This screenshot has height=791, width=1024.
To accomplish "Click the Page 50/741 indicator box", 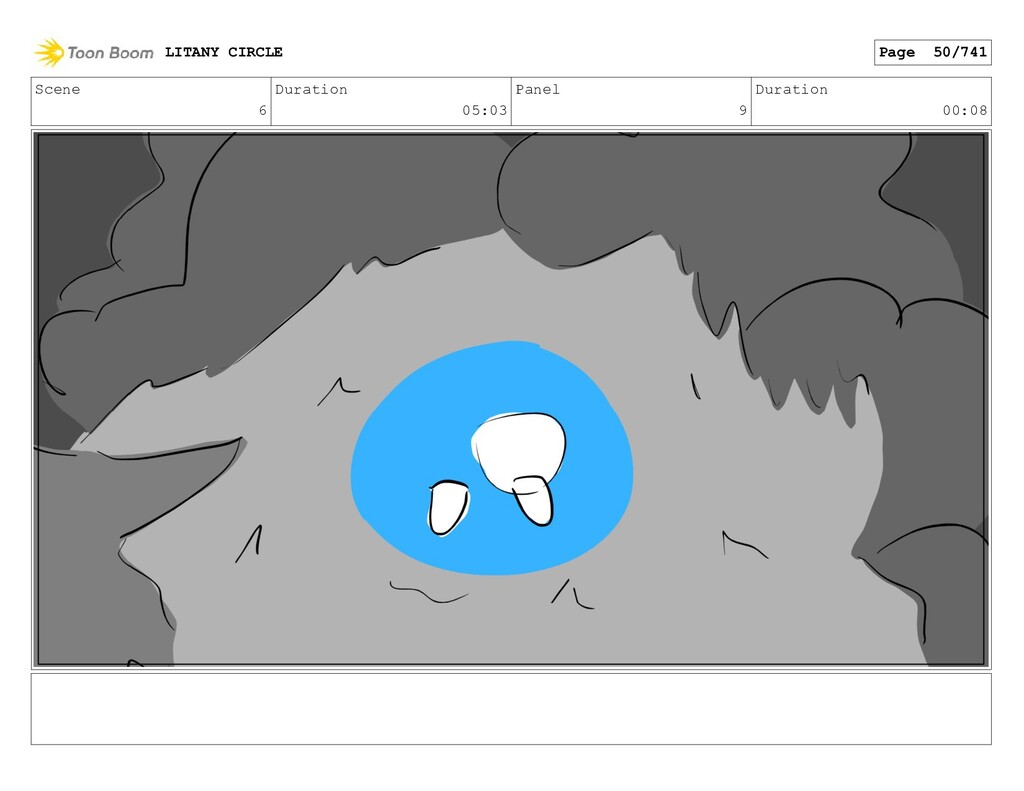I will [933, 52].
